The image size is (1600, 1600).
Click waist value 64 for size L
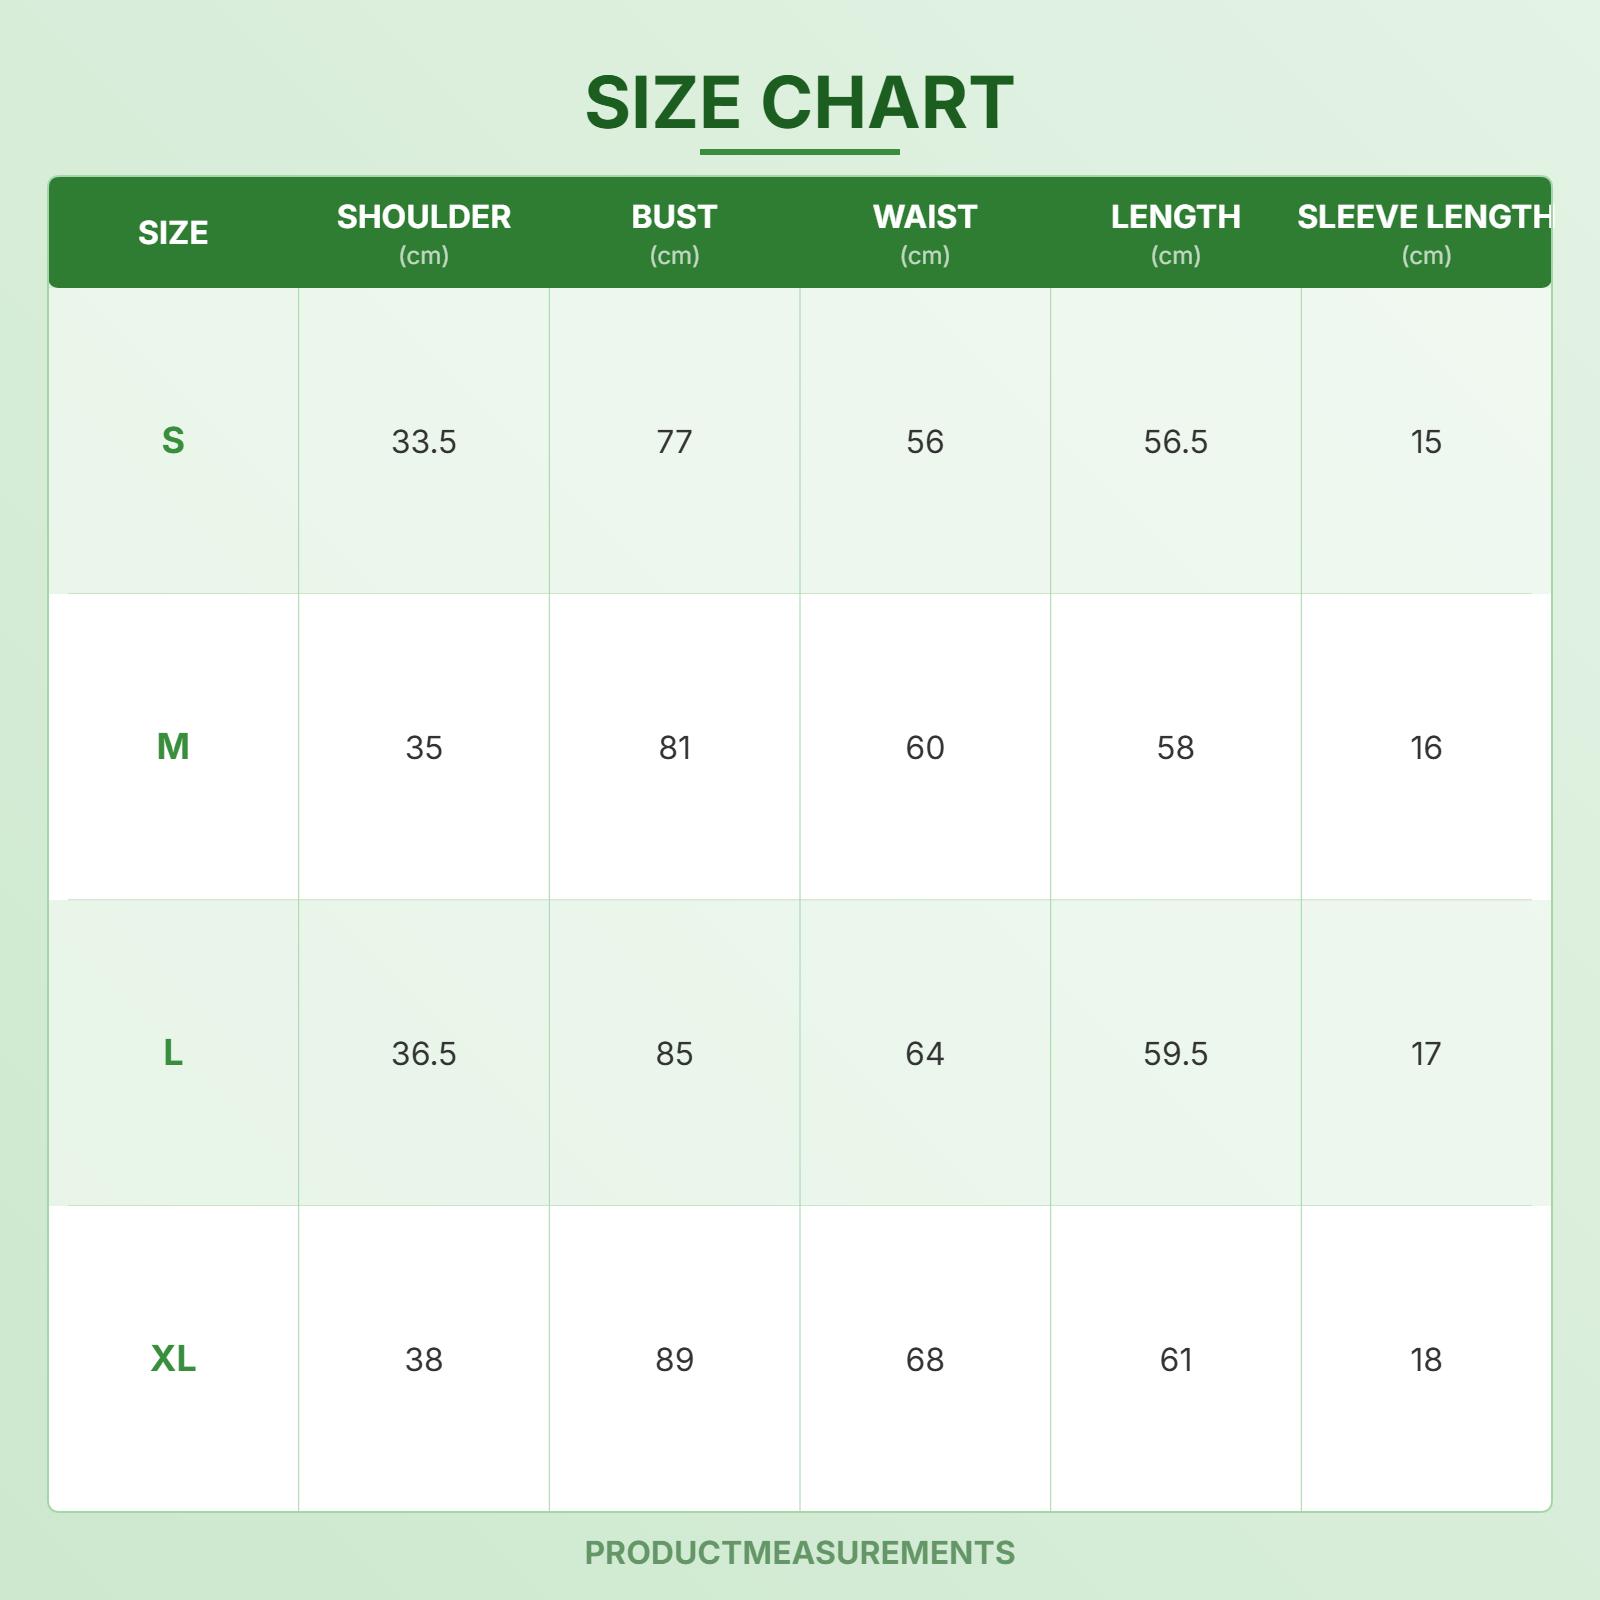(x=925, y=1054)
